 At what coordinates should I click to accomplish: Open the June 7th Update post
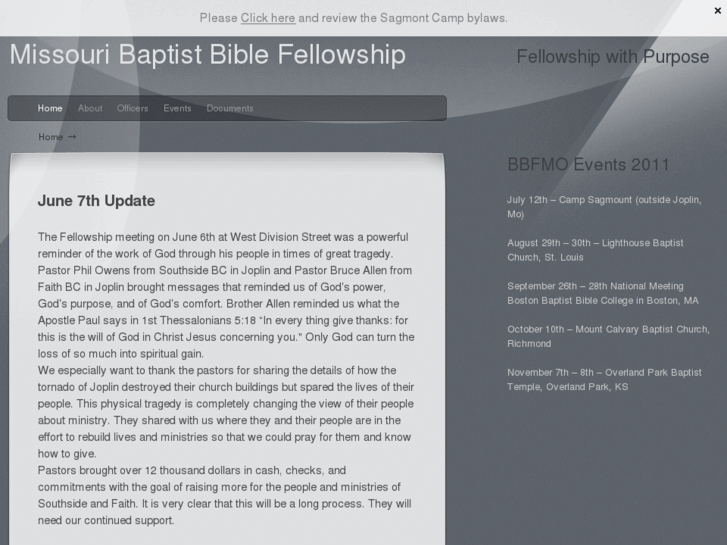click(96, 201)
